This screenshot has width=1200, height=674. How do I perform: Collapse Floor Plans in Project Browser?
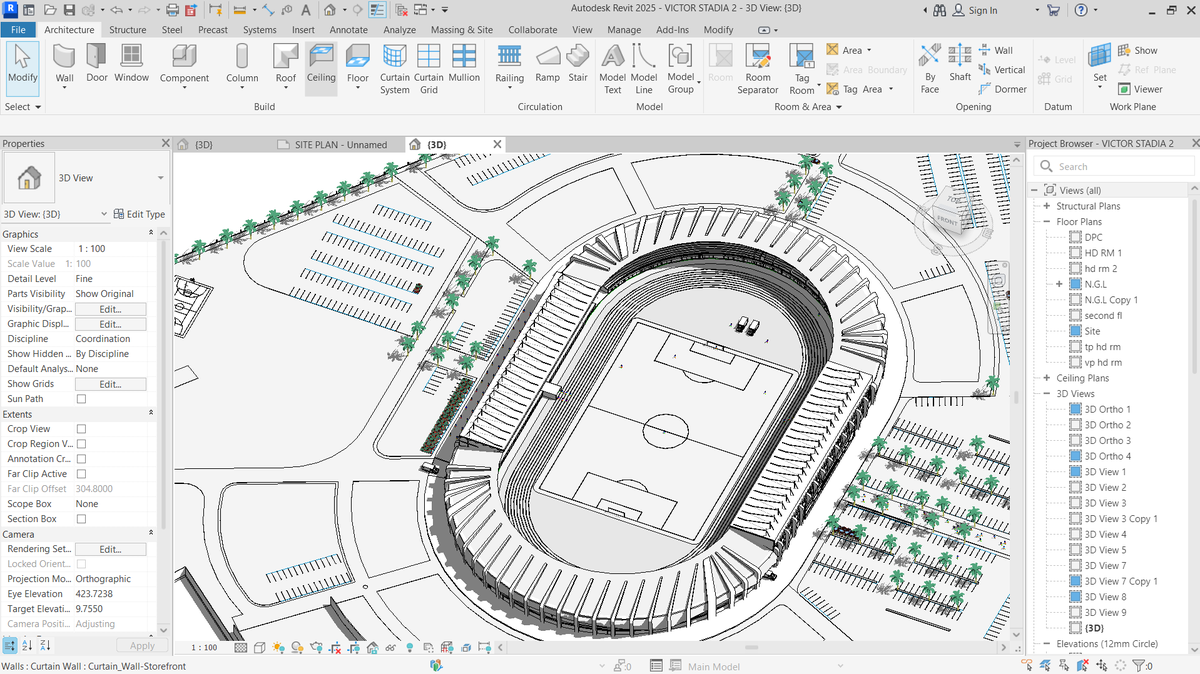coord(1047,222)
